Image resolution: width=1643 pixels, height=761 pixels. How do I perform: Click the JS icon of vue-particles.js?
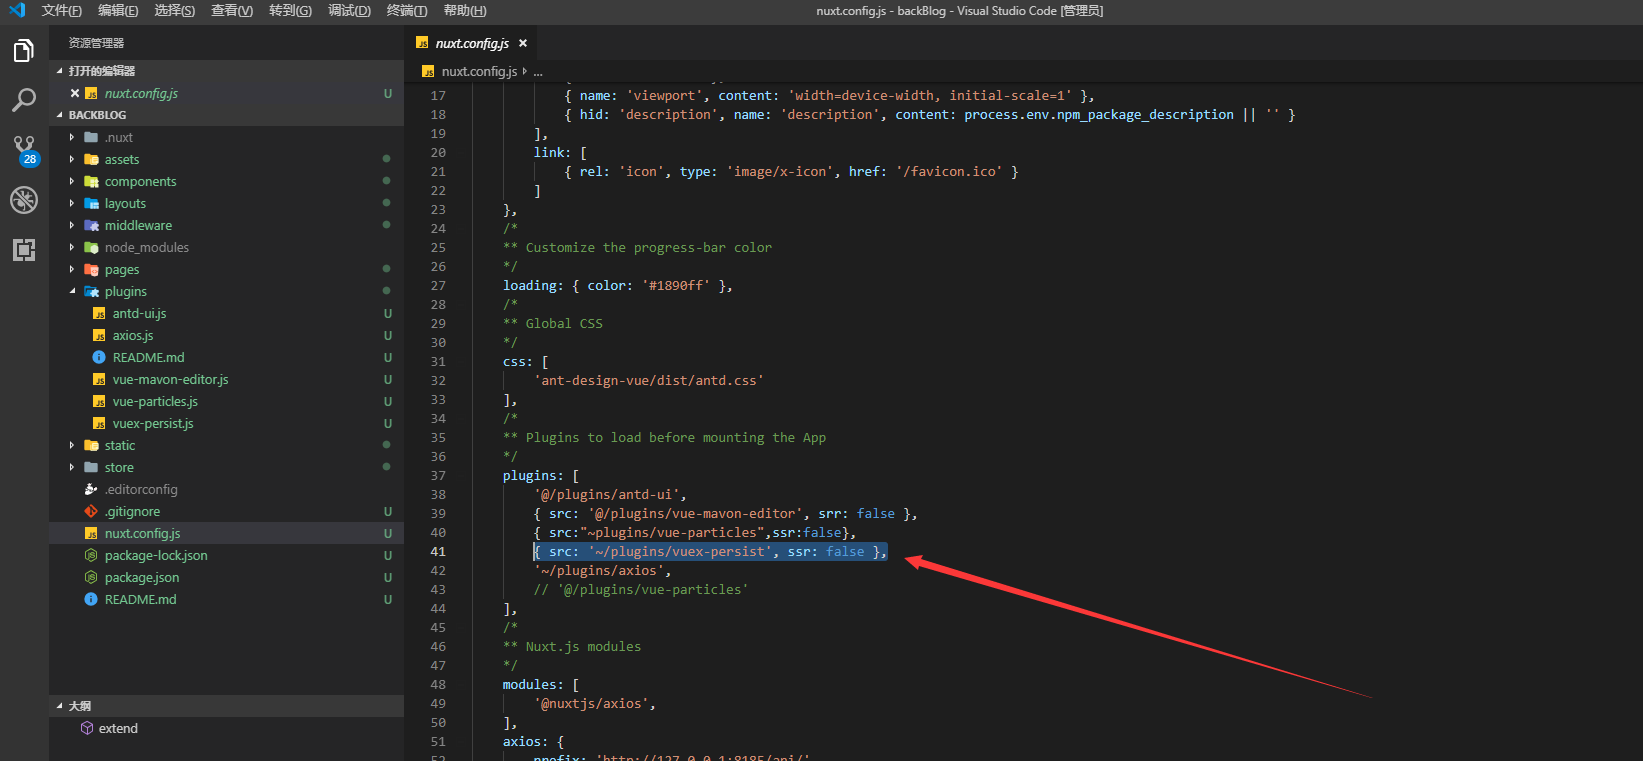coord(99,402)
